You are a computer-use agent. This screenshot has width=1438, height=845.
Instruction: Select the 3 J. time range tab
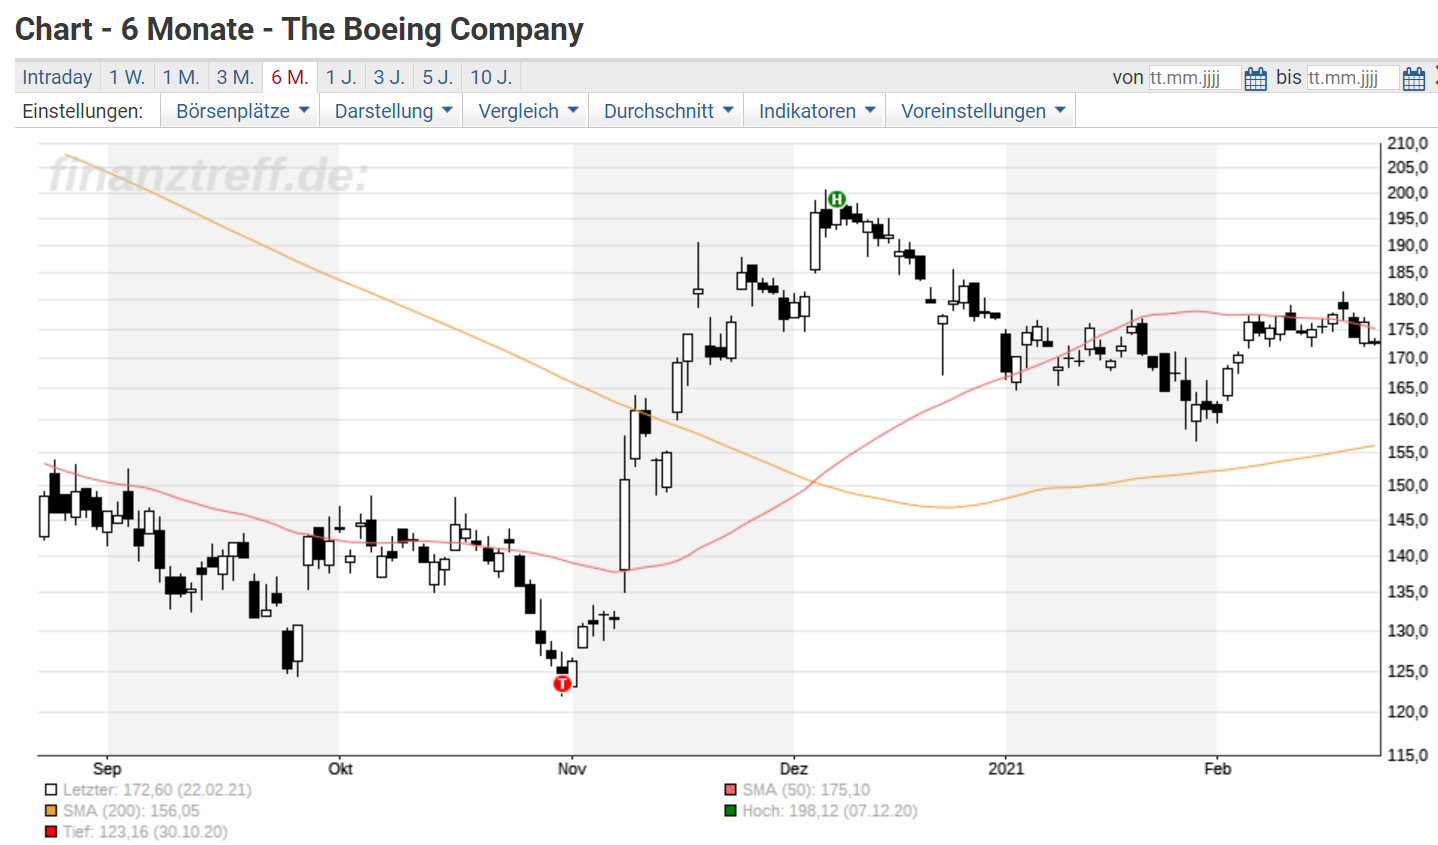click(x=389, y=77)
